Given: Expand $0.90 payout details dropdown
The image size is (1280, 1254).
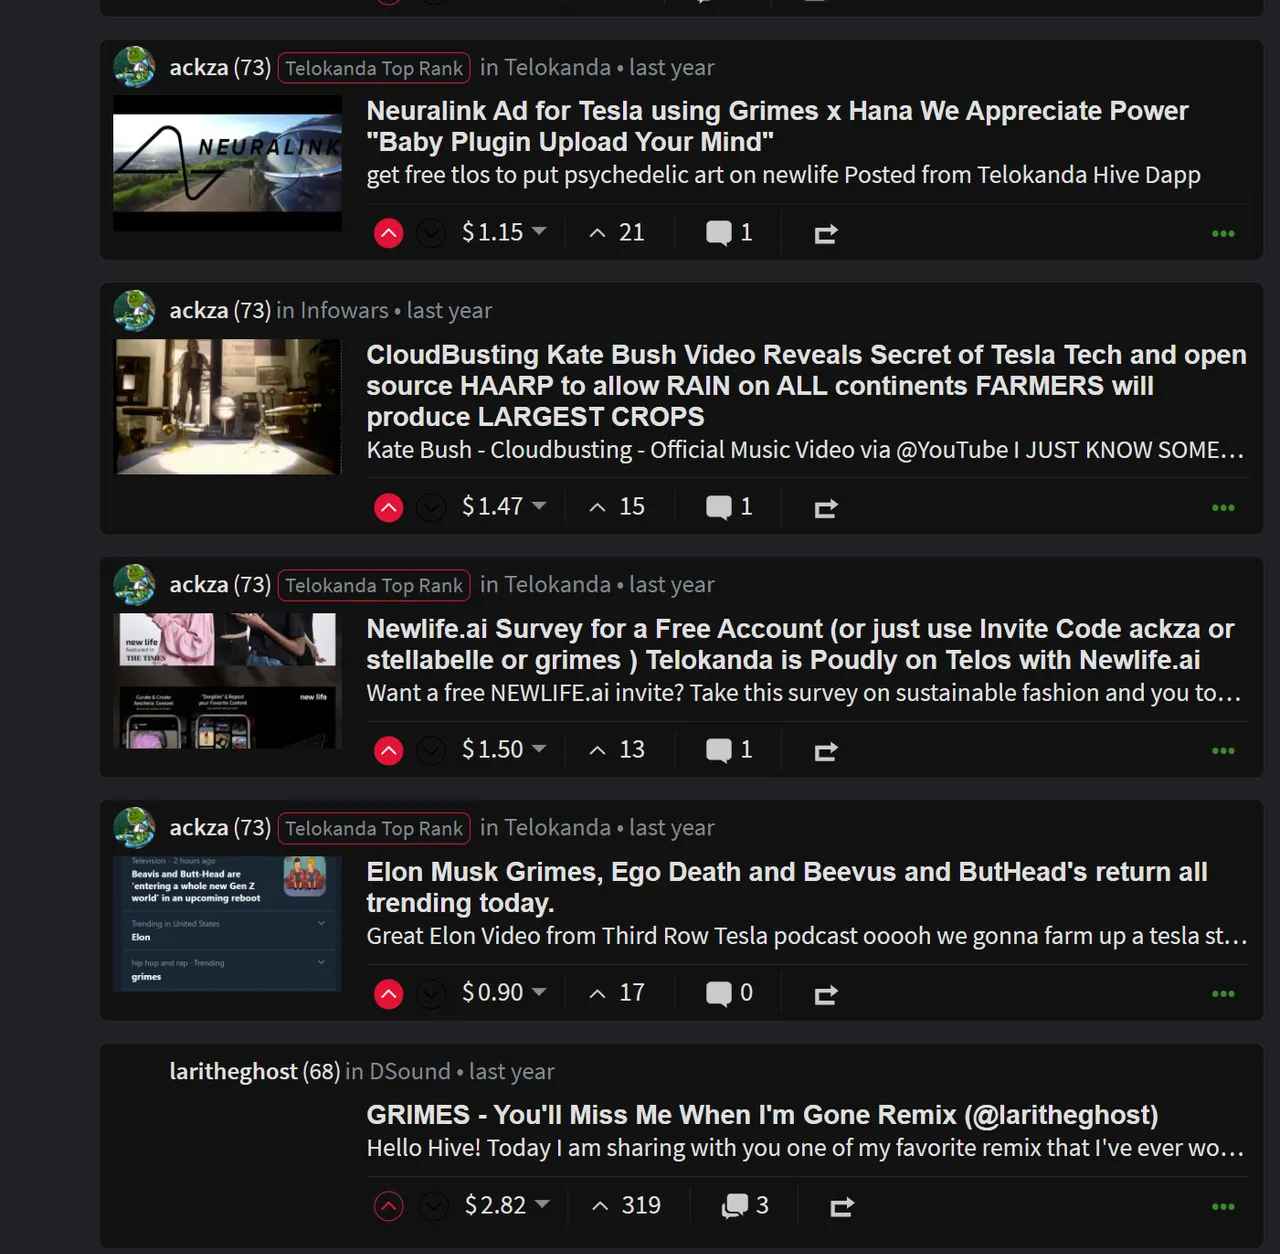Looking at the screenshot, I should tap(504, 992).
